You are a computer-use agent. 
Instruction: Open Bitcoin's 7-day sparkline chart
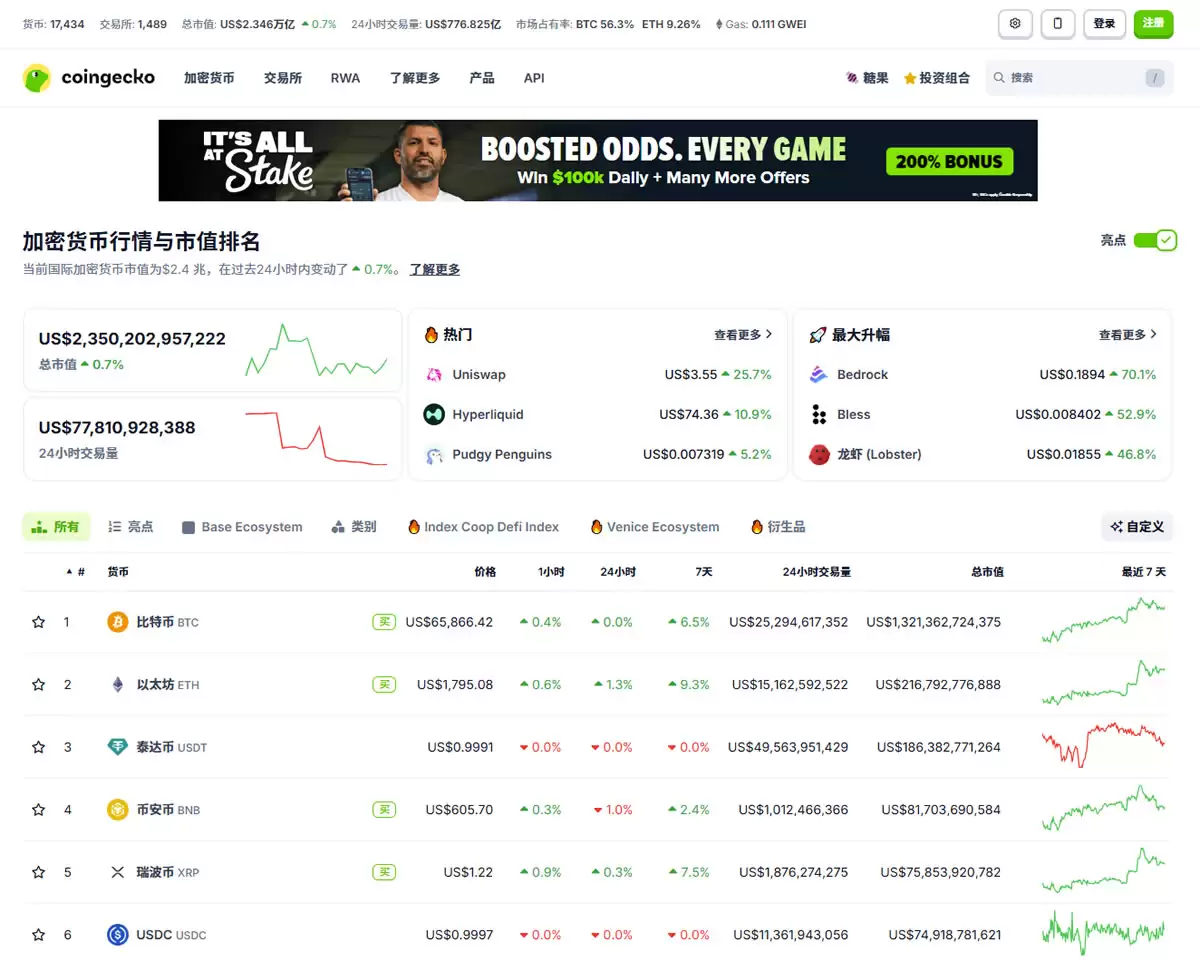pyautogui.click(x=1103, y=622)
